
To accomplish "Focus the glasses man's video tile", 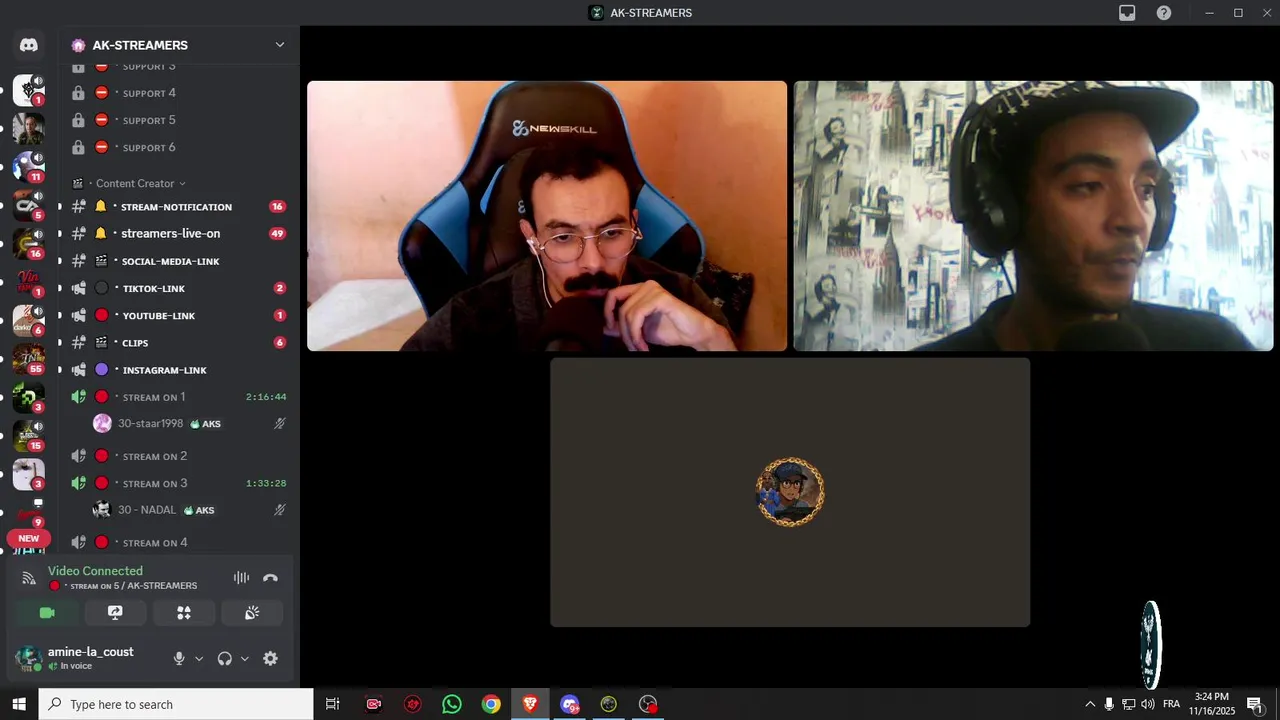I will pos(547,216).
